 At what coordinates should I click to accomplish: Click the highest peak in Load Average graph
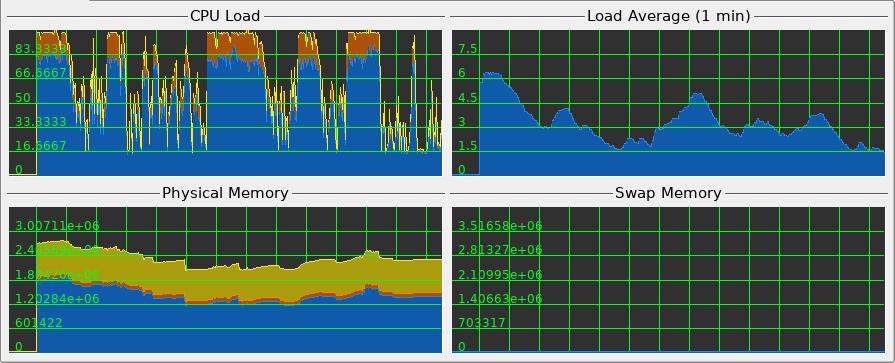coord(492,74)
